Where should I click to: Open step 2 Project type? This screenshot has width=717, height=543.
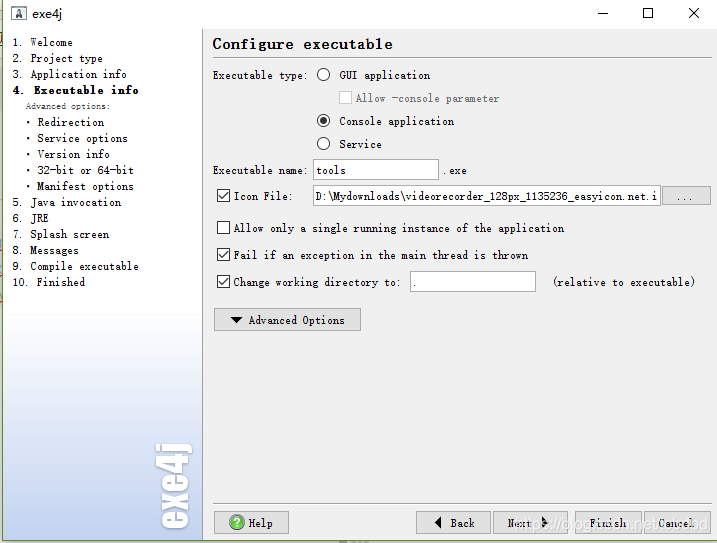coord(58,58)
